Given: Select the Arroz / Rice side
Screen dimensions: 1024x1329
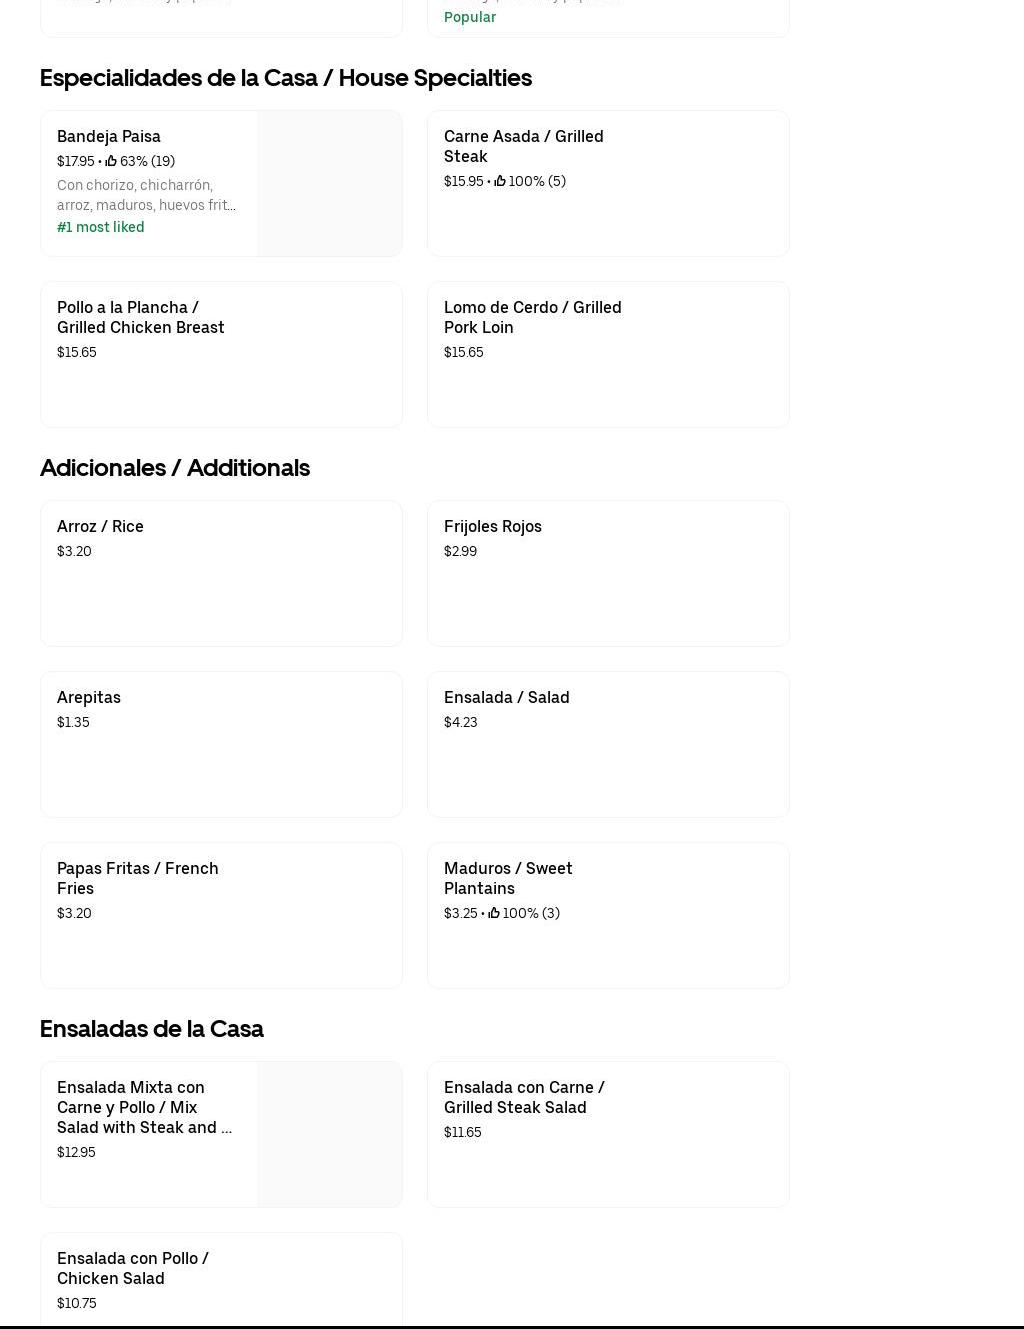Looking at the screenshot, I should [100, 526].
